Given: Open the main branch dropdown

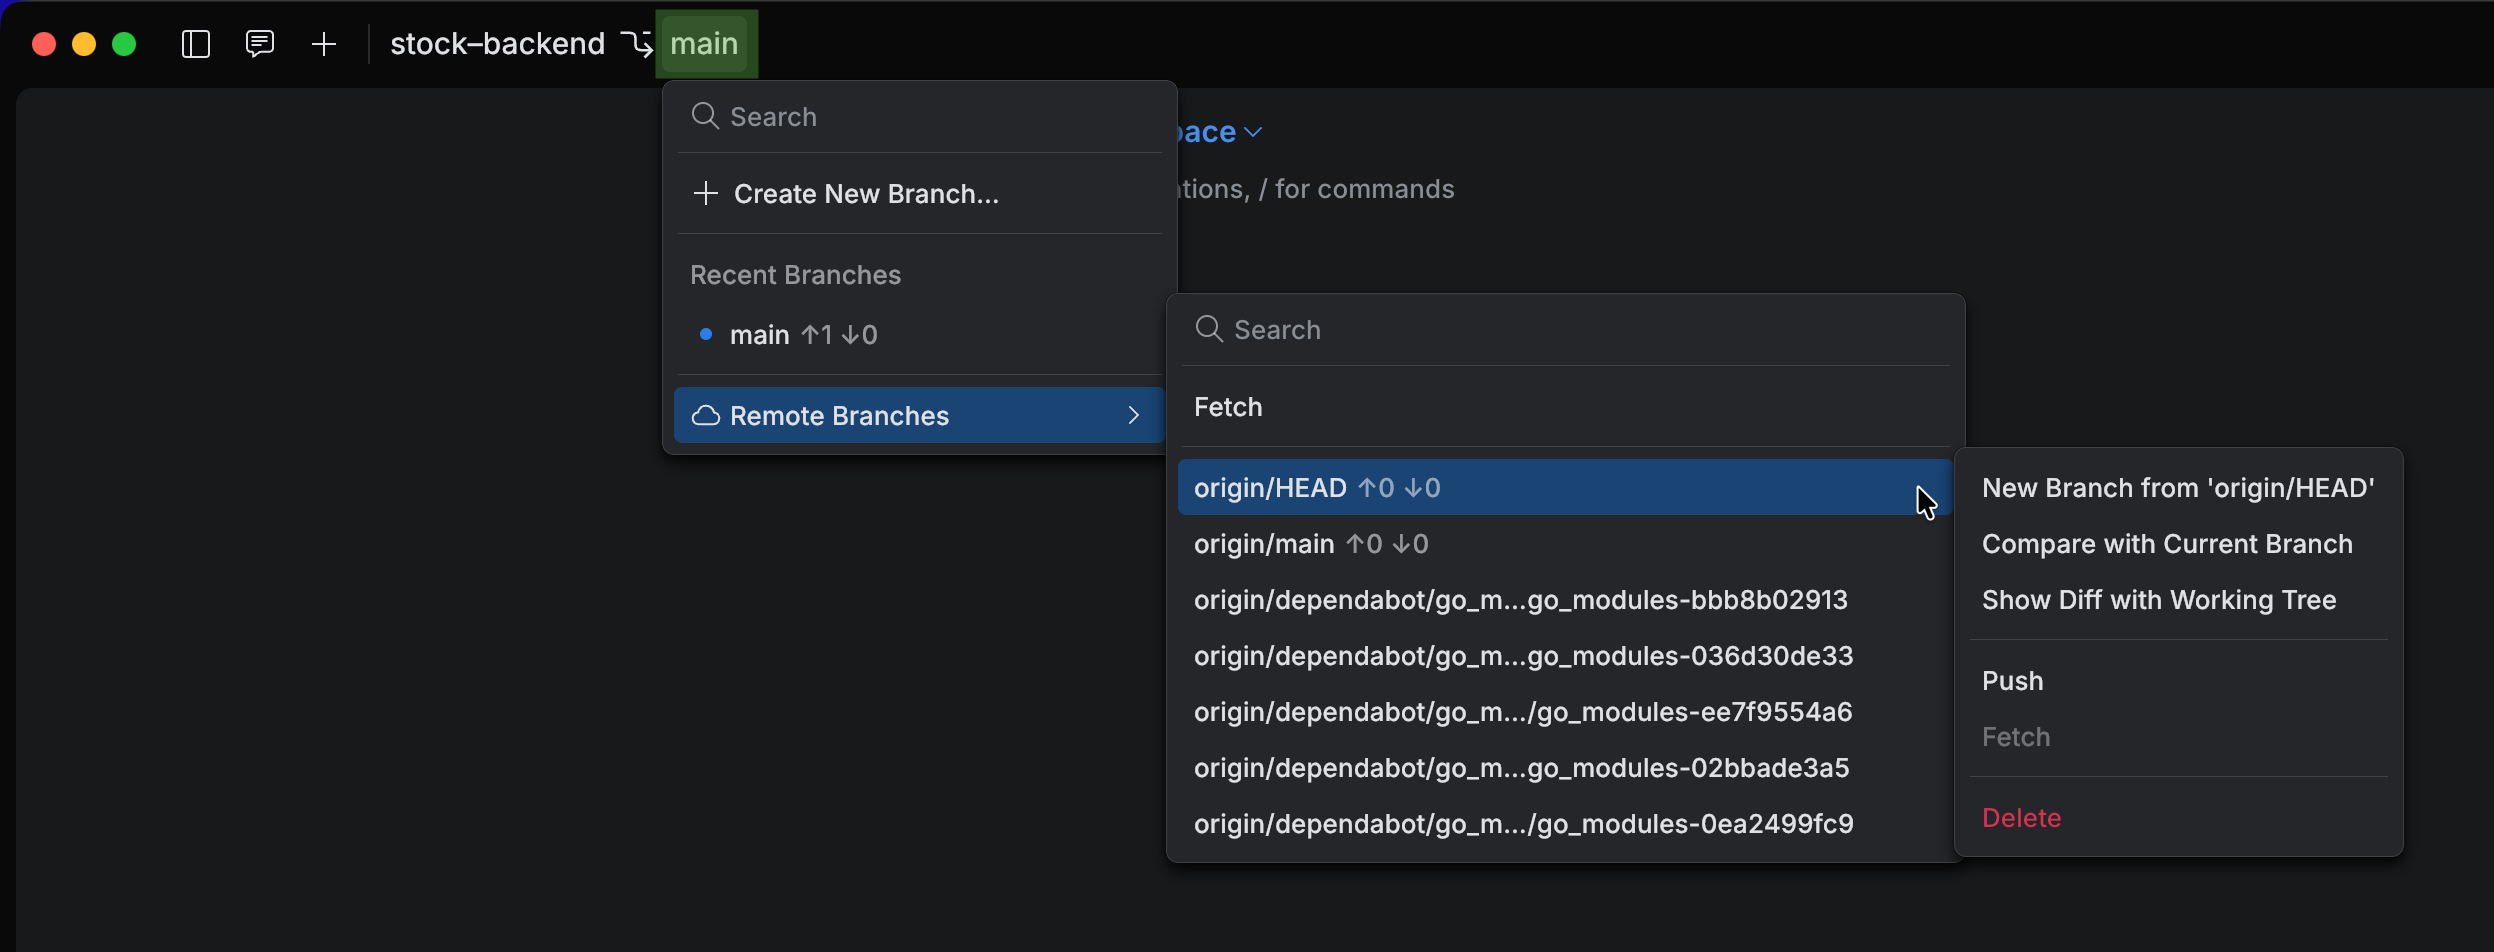Looking at the screenshot, I should pyautogui.click(x=705, y=44).
